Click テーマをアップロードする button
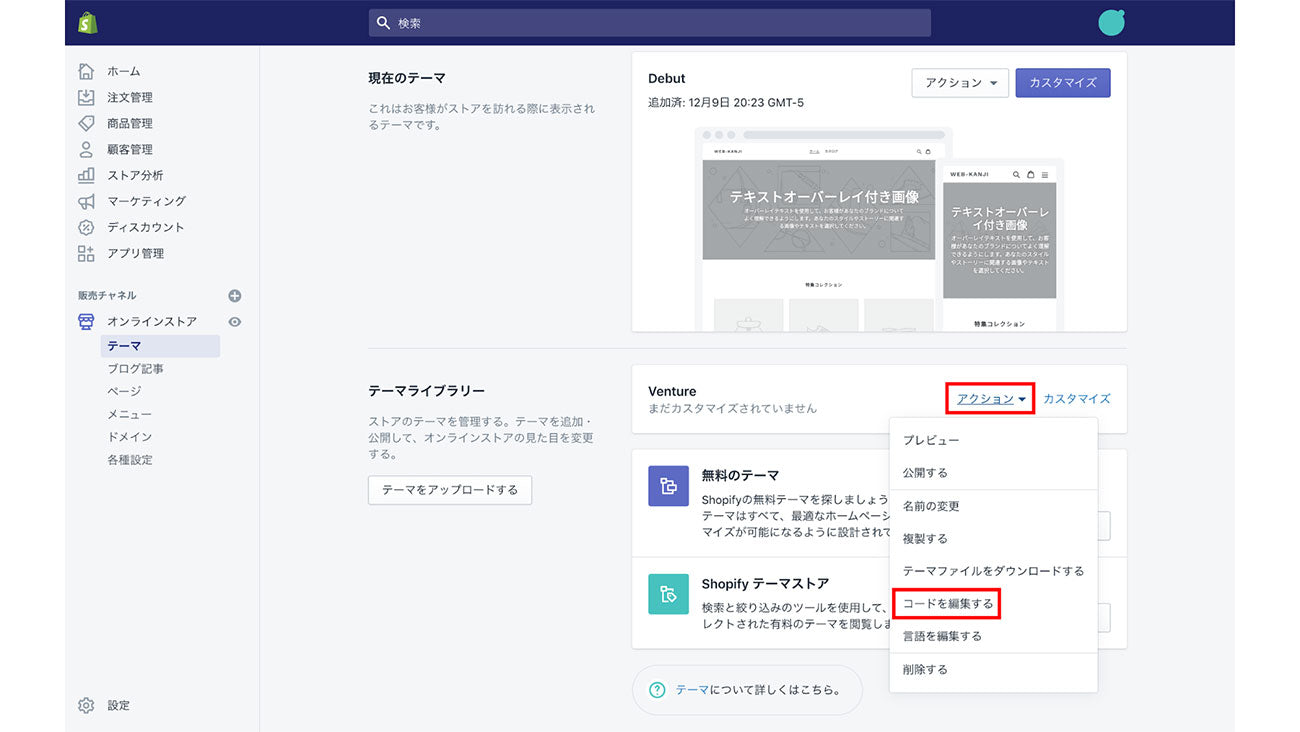 (x=450, y=490)
